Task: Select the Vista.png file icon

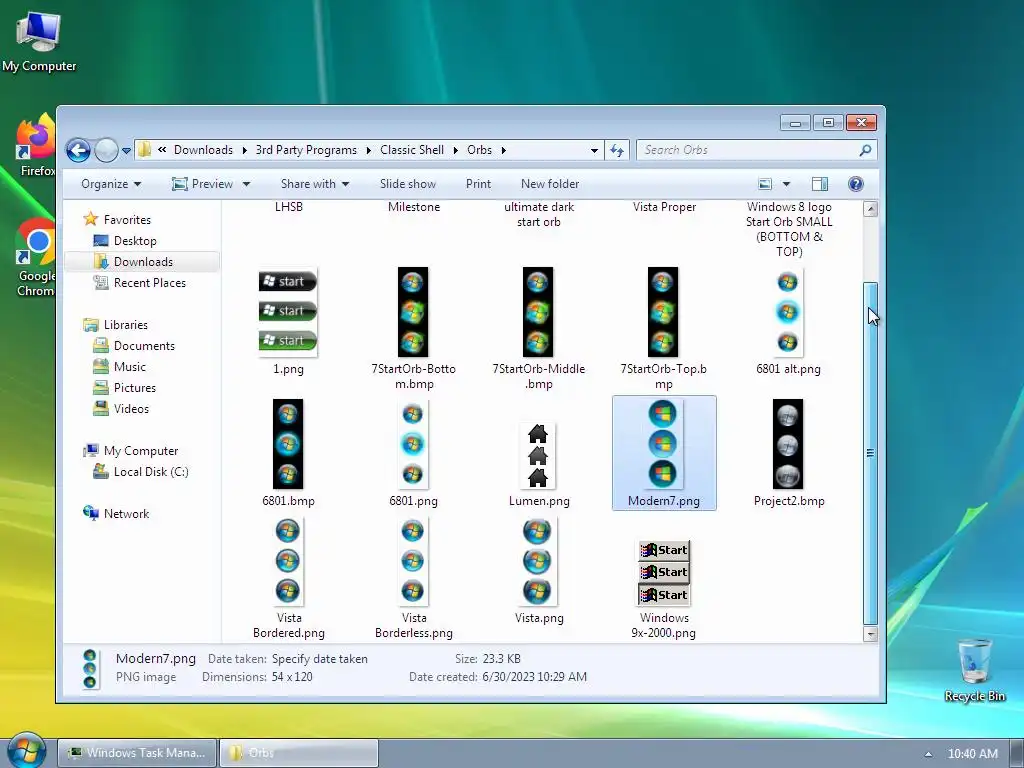Action: 537,561
